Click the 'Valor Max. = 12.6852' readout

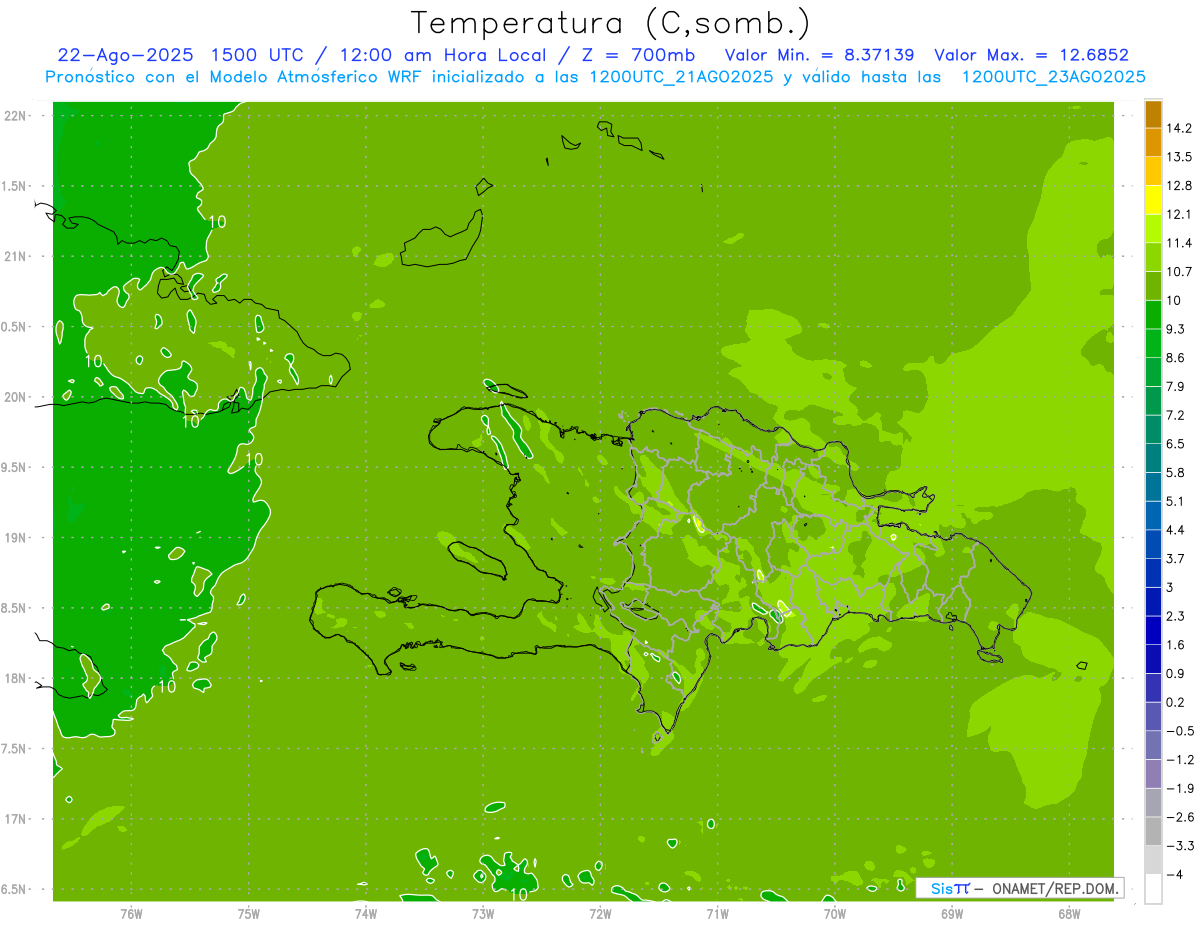(x=1031, y=56)
